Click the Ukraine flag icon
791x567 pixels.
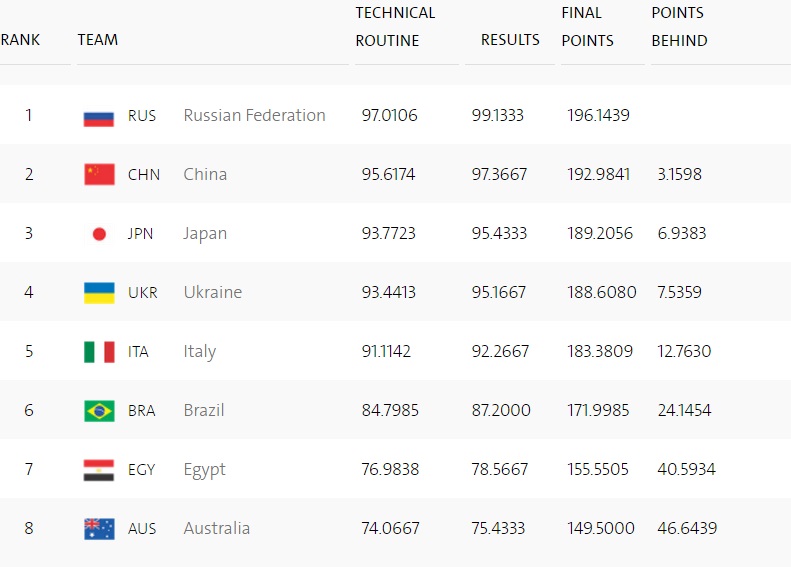[x=99, y=293]
